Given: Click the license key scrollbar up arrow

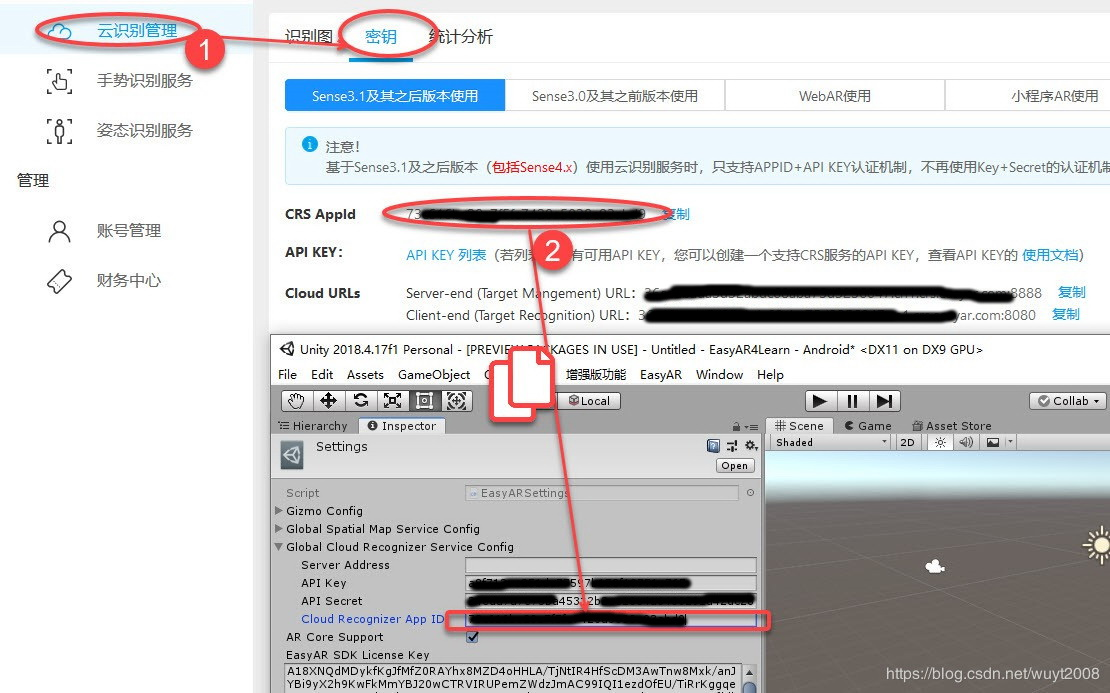Looking at the screenshot, I should coord(750,671).
